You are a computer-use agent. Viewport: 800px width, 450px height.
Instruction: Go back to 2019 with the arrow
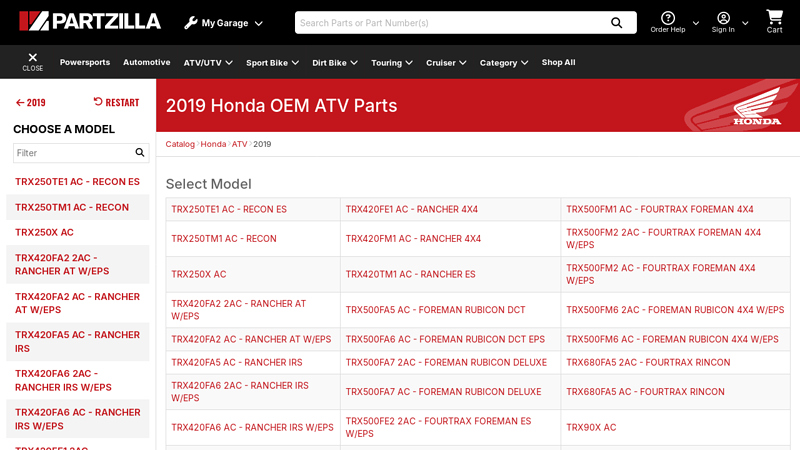31,103
